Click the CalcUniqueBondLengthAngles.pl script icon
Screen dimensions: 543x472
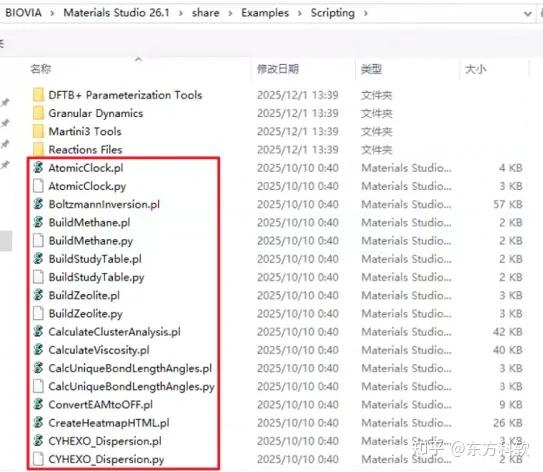38,368
